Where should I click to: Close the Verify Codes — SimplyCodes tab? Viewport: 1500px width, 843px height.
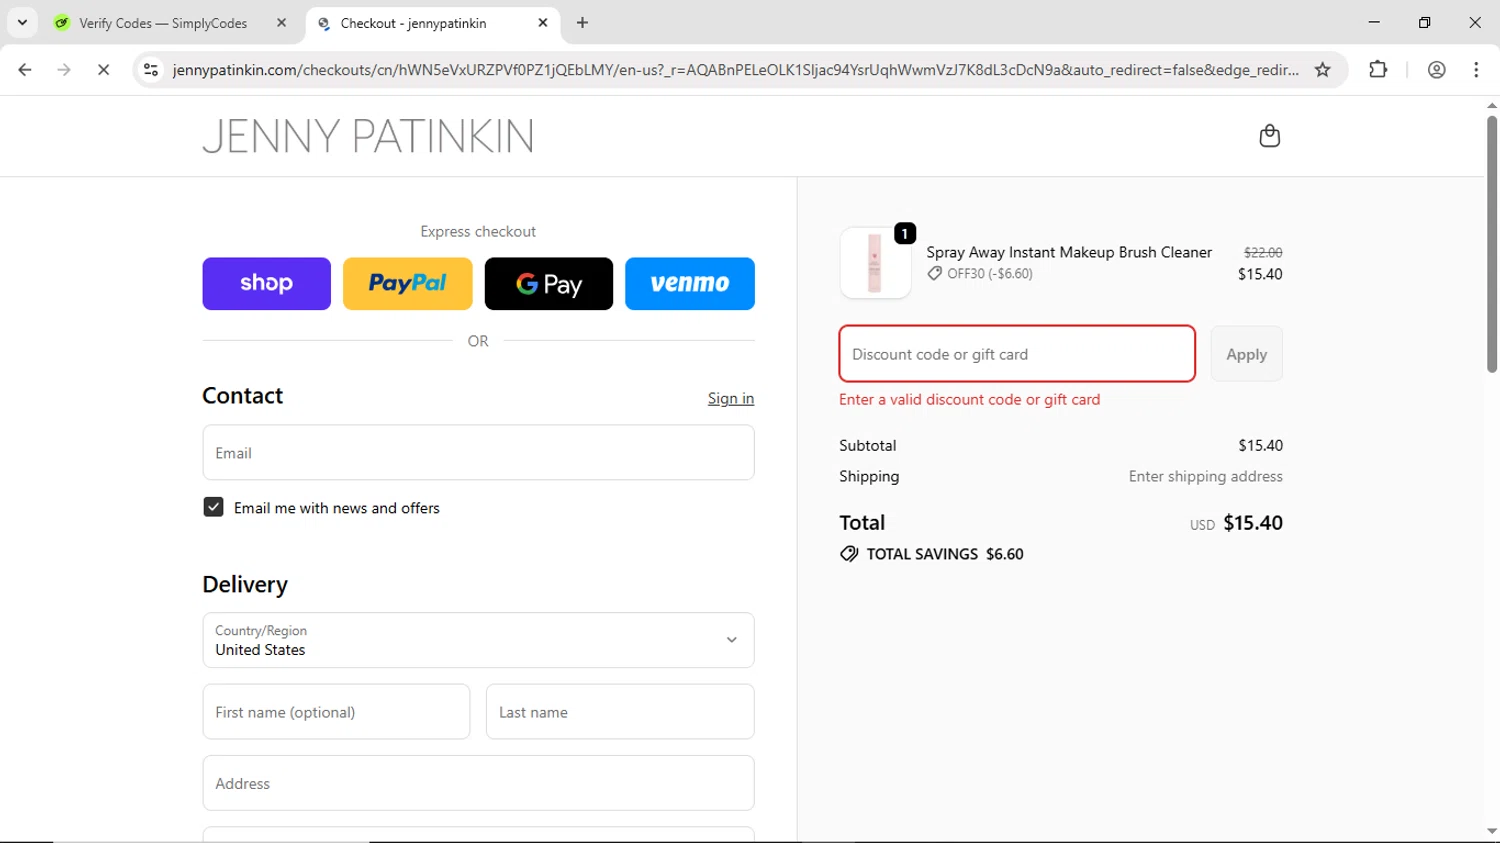point(281,23)
